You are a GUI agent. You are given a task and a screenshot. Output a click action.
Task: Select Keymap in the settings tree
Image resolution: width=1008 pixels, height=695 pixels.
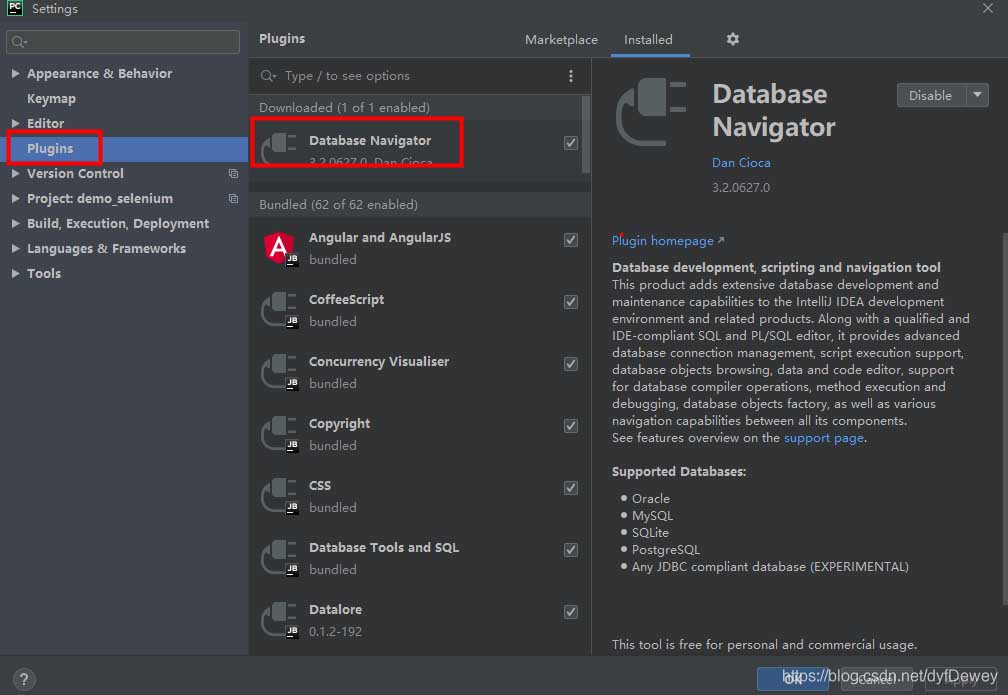click(x=51, y=98)
